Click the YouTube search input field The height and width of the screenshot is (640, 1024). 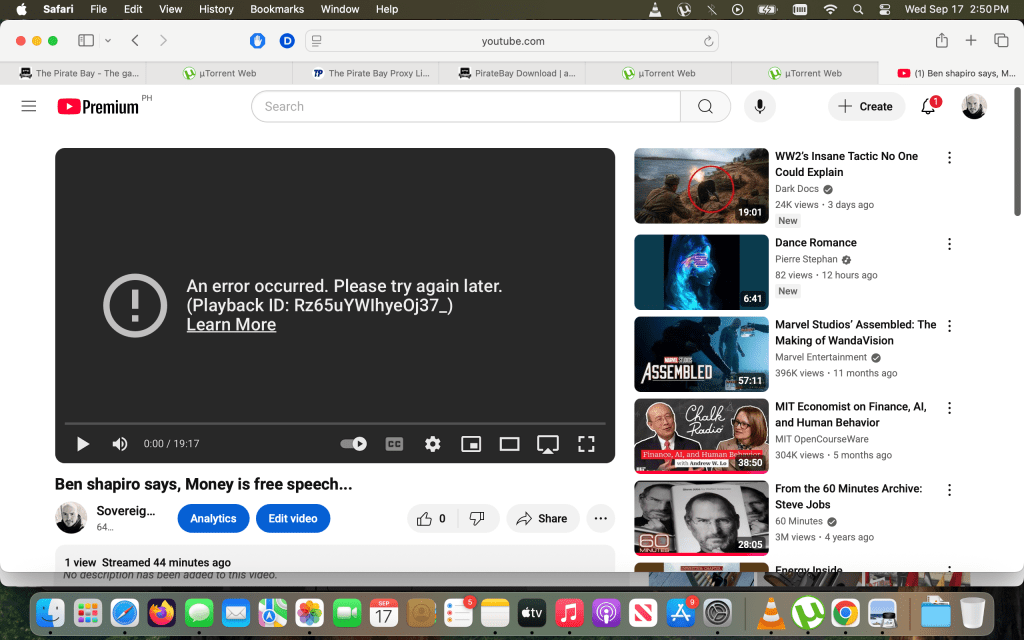465,107
